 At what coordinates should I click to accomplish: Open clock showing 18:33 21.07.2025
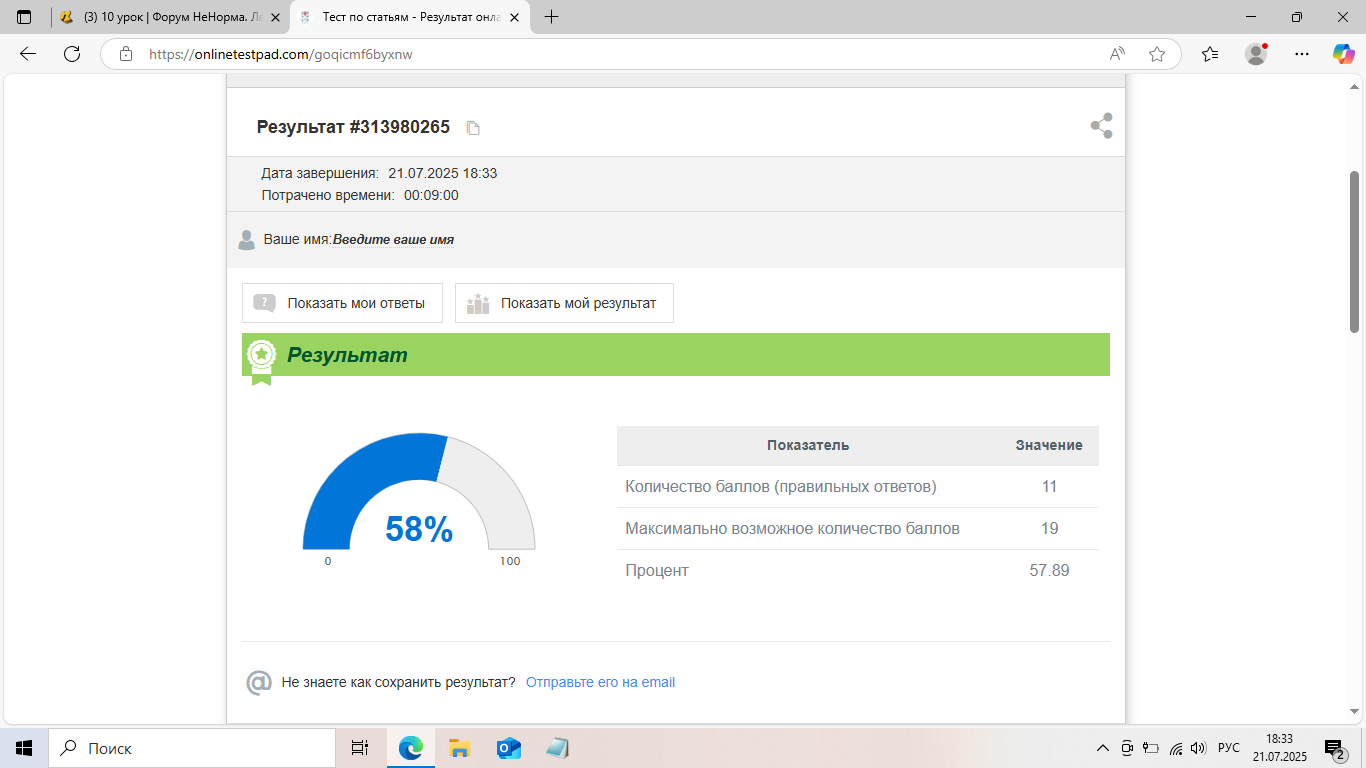pyautogui.click(x=1280, y=748)
